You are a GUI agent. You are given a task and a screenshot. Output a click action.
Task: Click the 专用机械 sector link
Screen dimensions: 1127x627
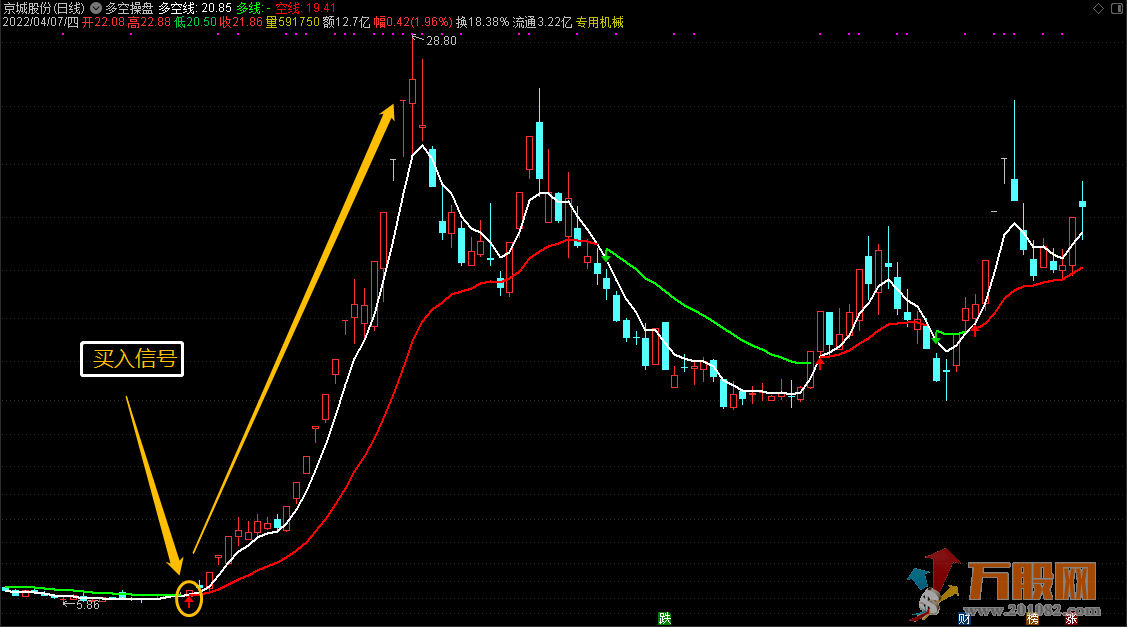(x=599, y=22)
